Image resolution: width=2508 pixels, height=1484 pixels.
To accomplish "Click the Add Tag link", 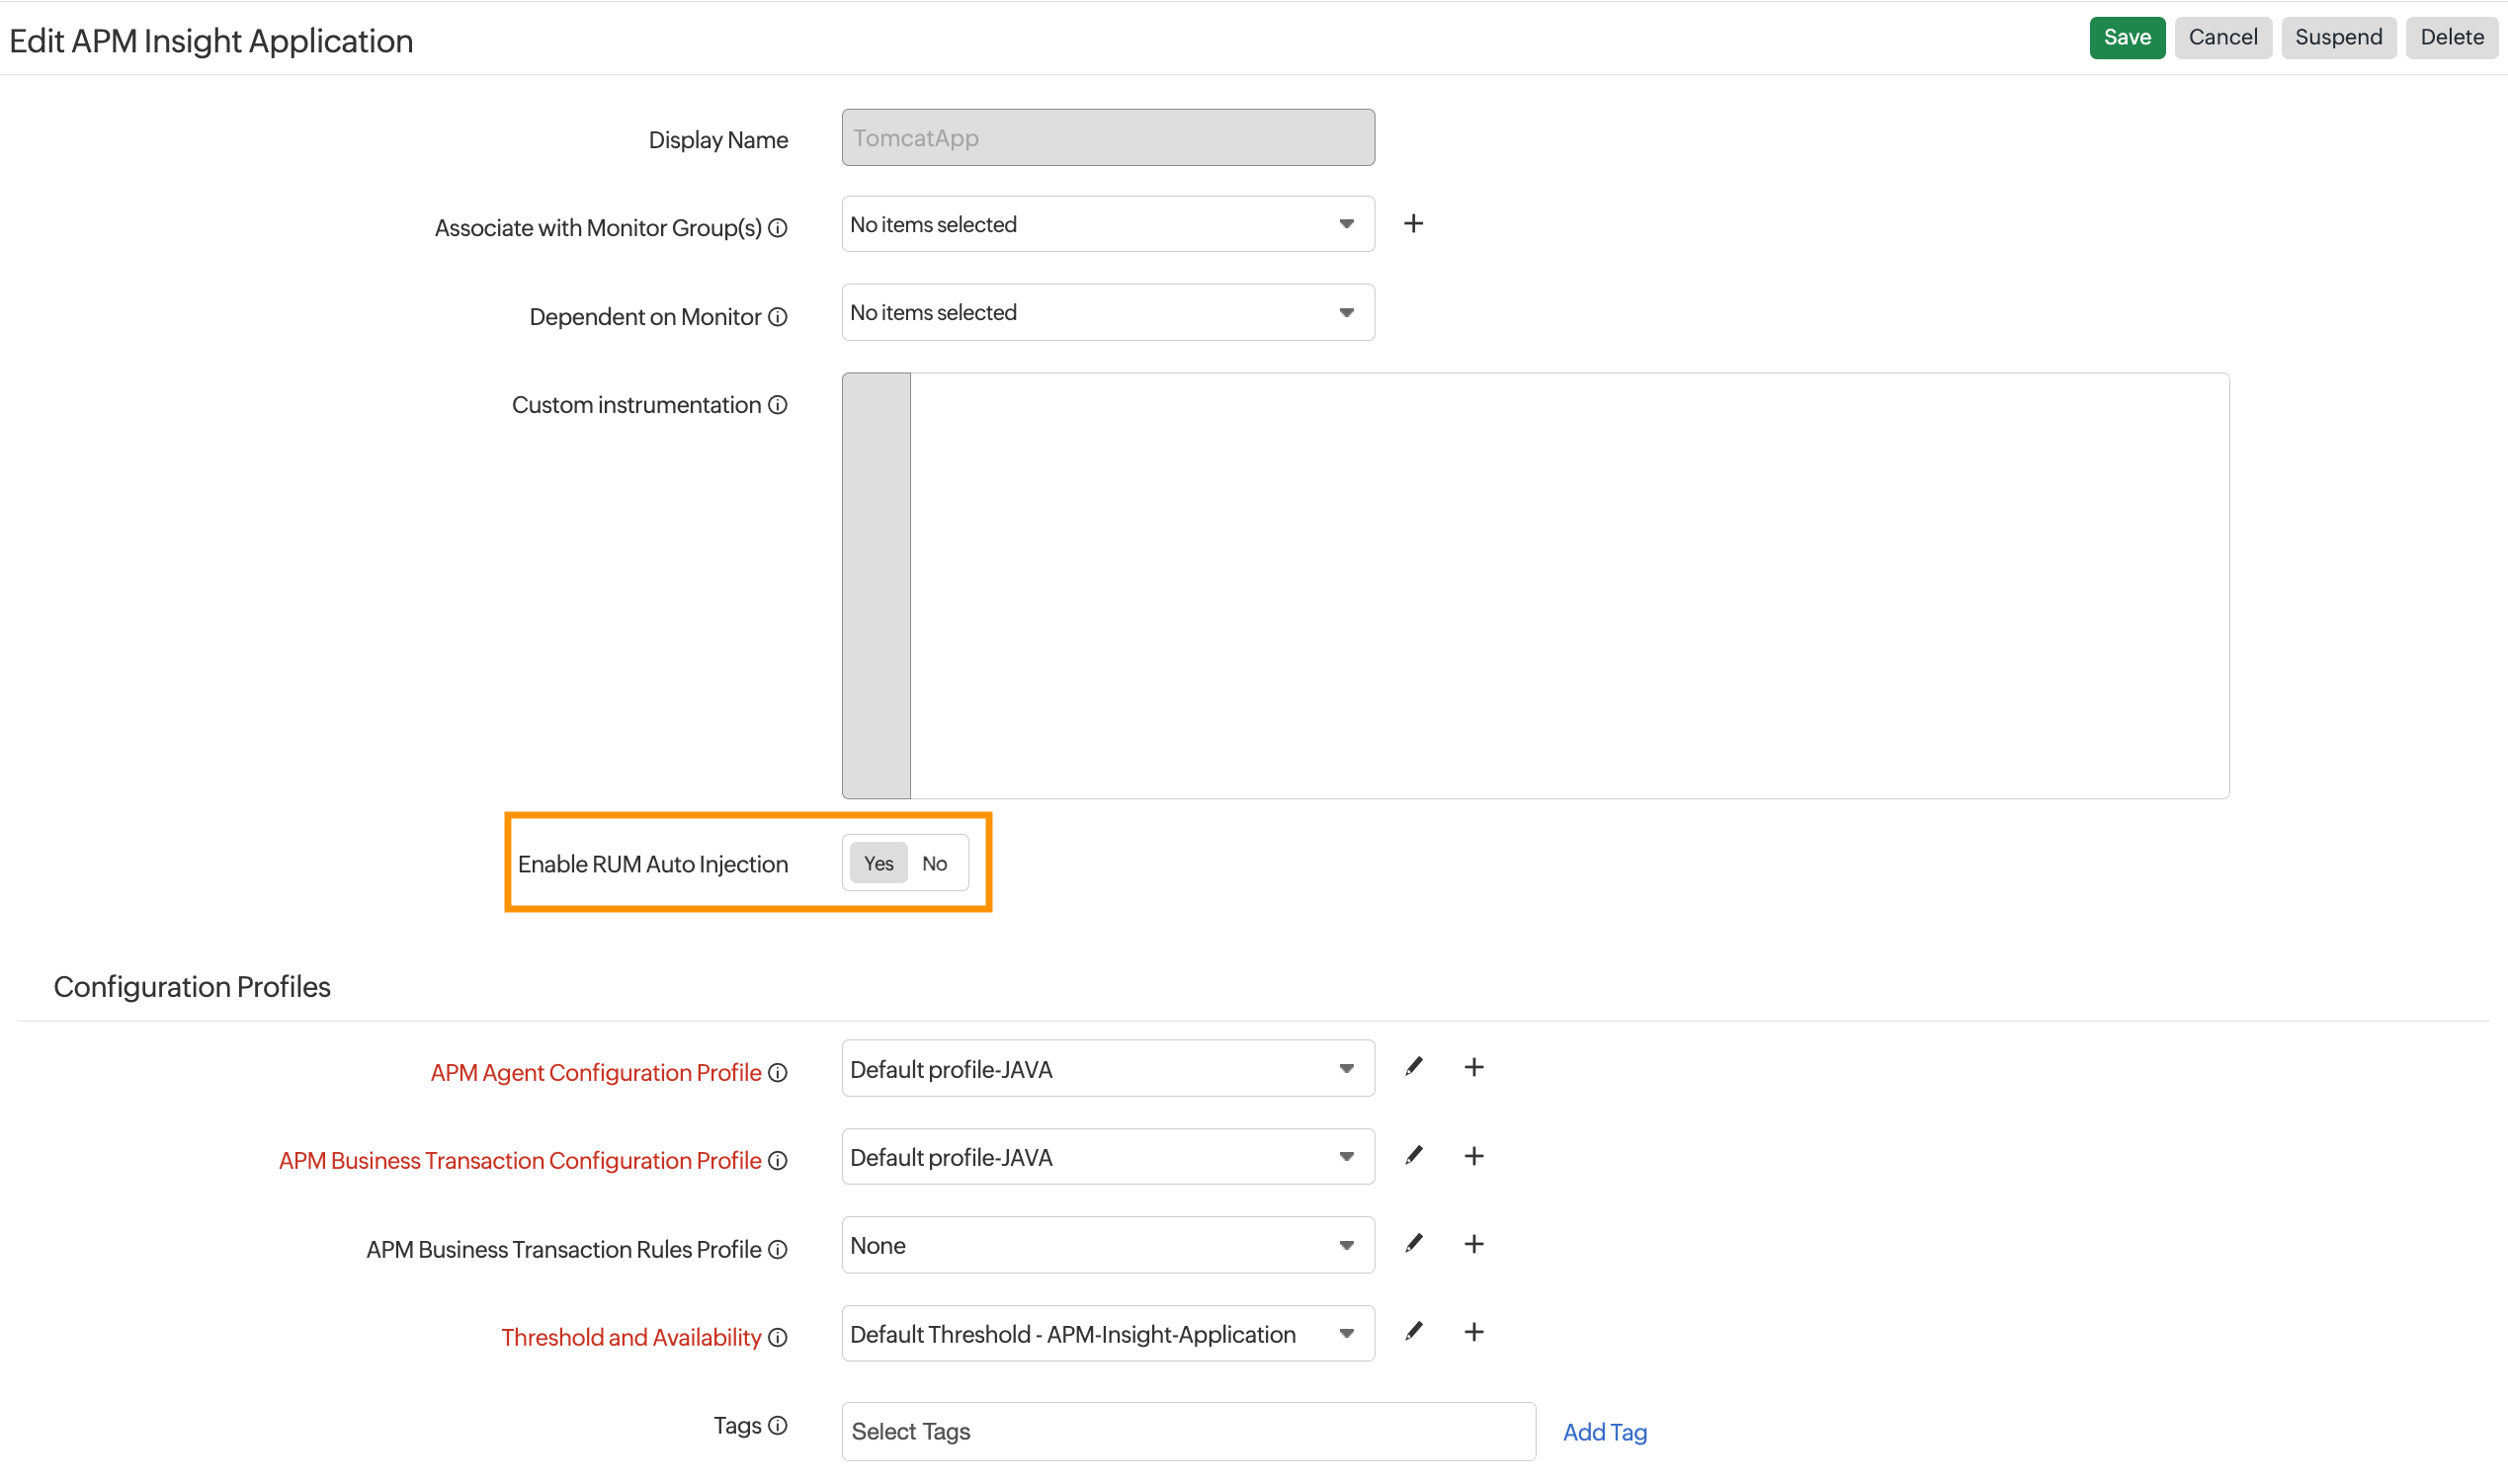I will (x=1604, y=1433).
